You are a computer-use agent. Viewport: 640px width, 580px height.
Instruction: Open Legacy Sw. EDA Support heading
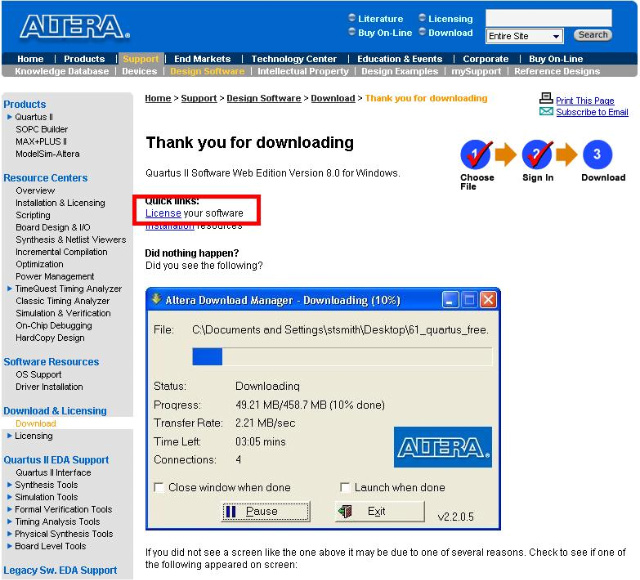pos(60,570)
